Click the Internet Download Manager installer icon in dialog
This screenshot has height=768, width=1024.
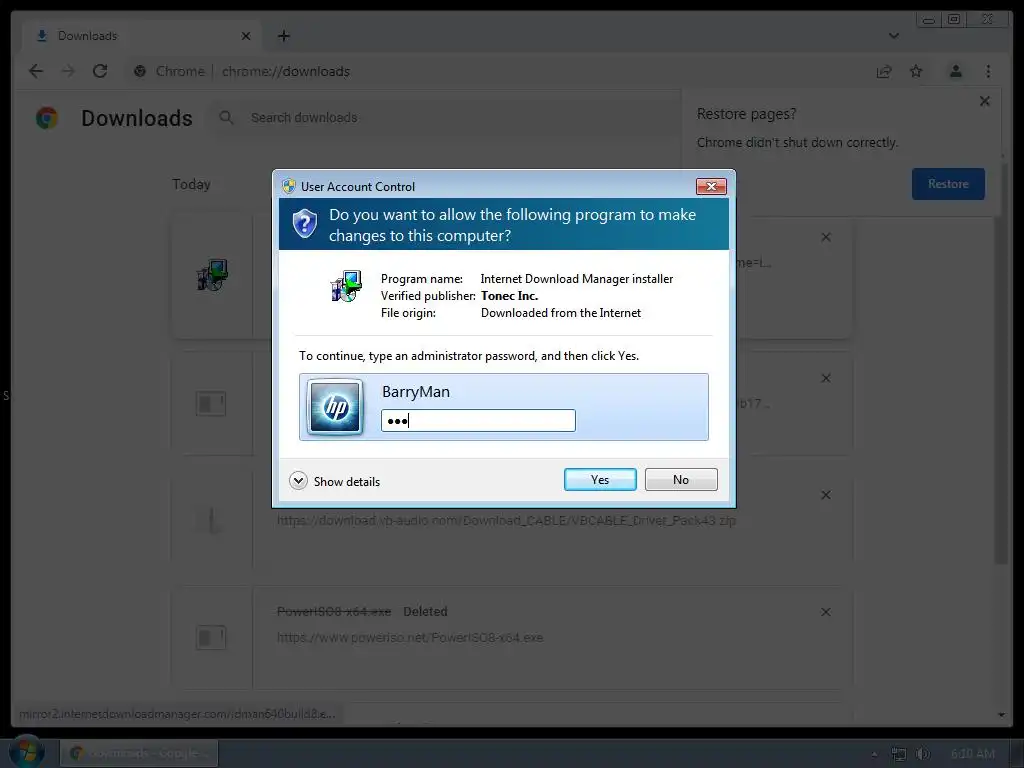pos(346,286)
